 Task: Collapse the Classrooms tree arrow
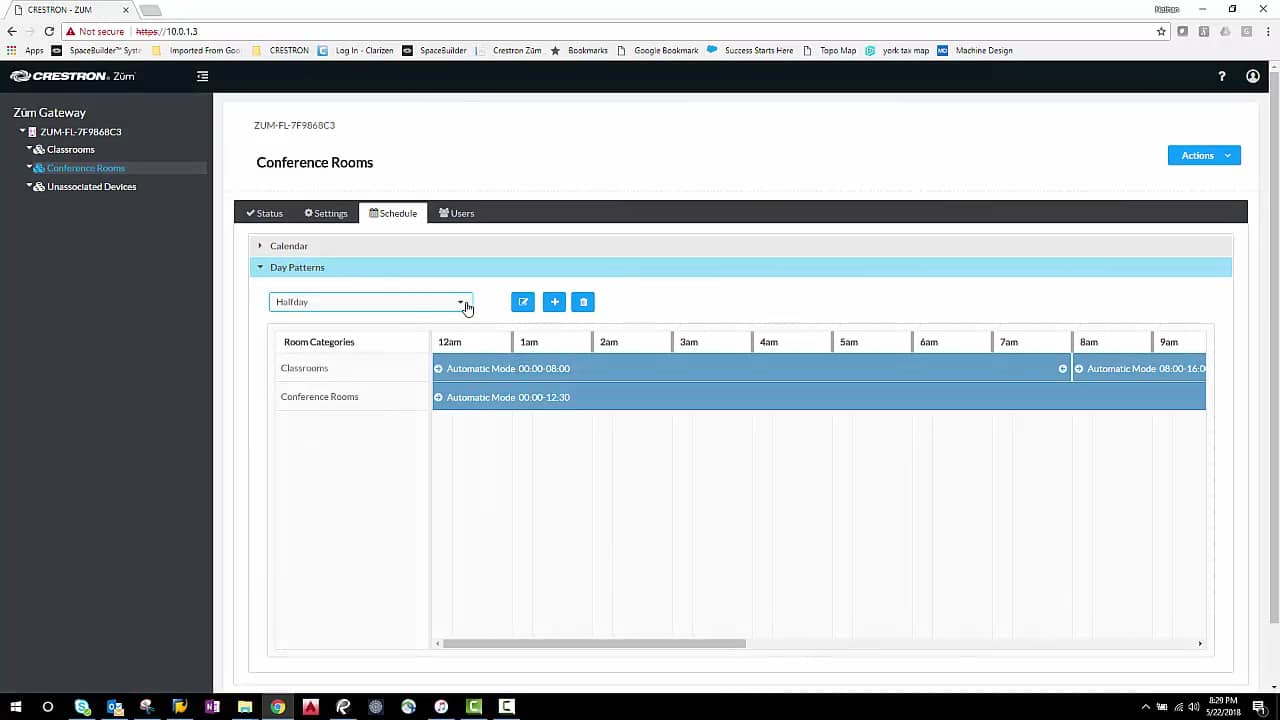(30, 149)
